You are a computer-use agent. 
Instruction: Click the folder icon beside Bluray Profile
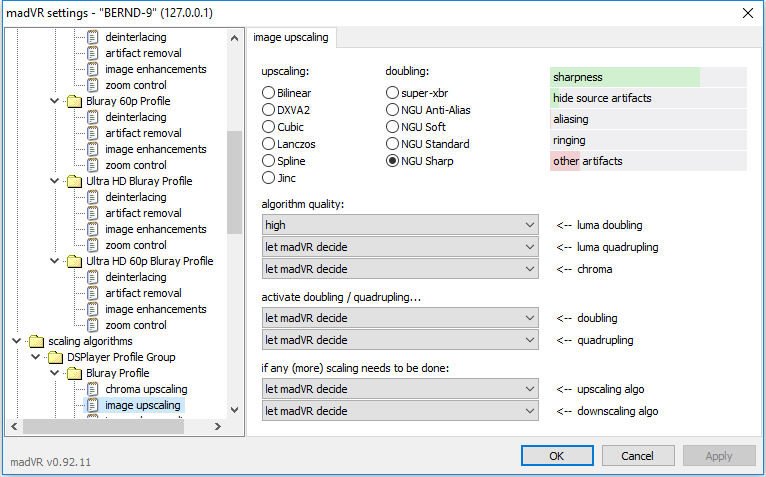coord(74,373)
